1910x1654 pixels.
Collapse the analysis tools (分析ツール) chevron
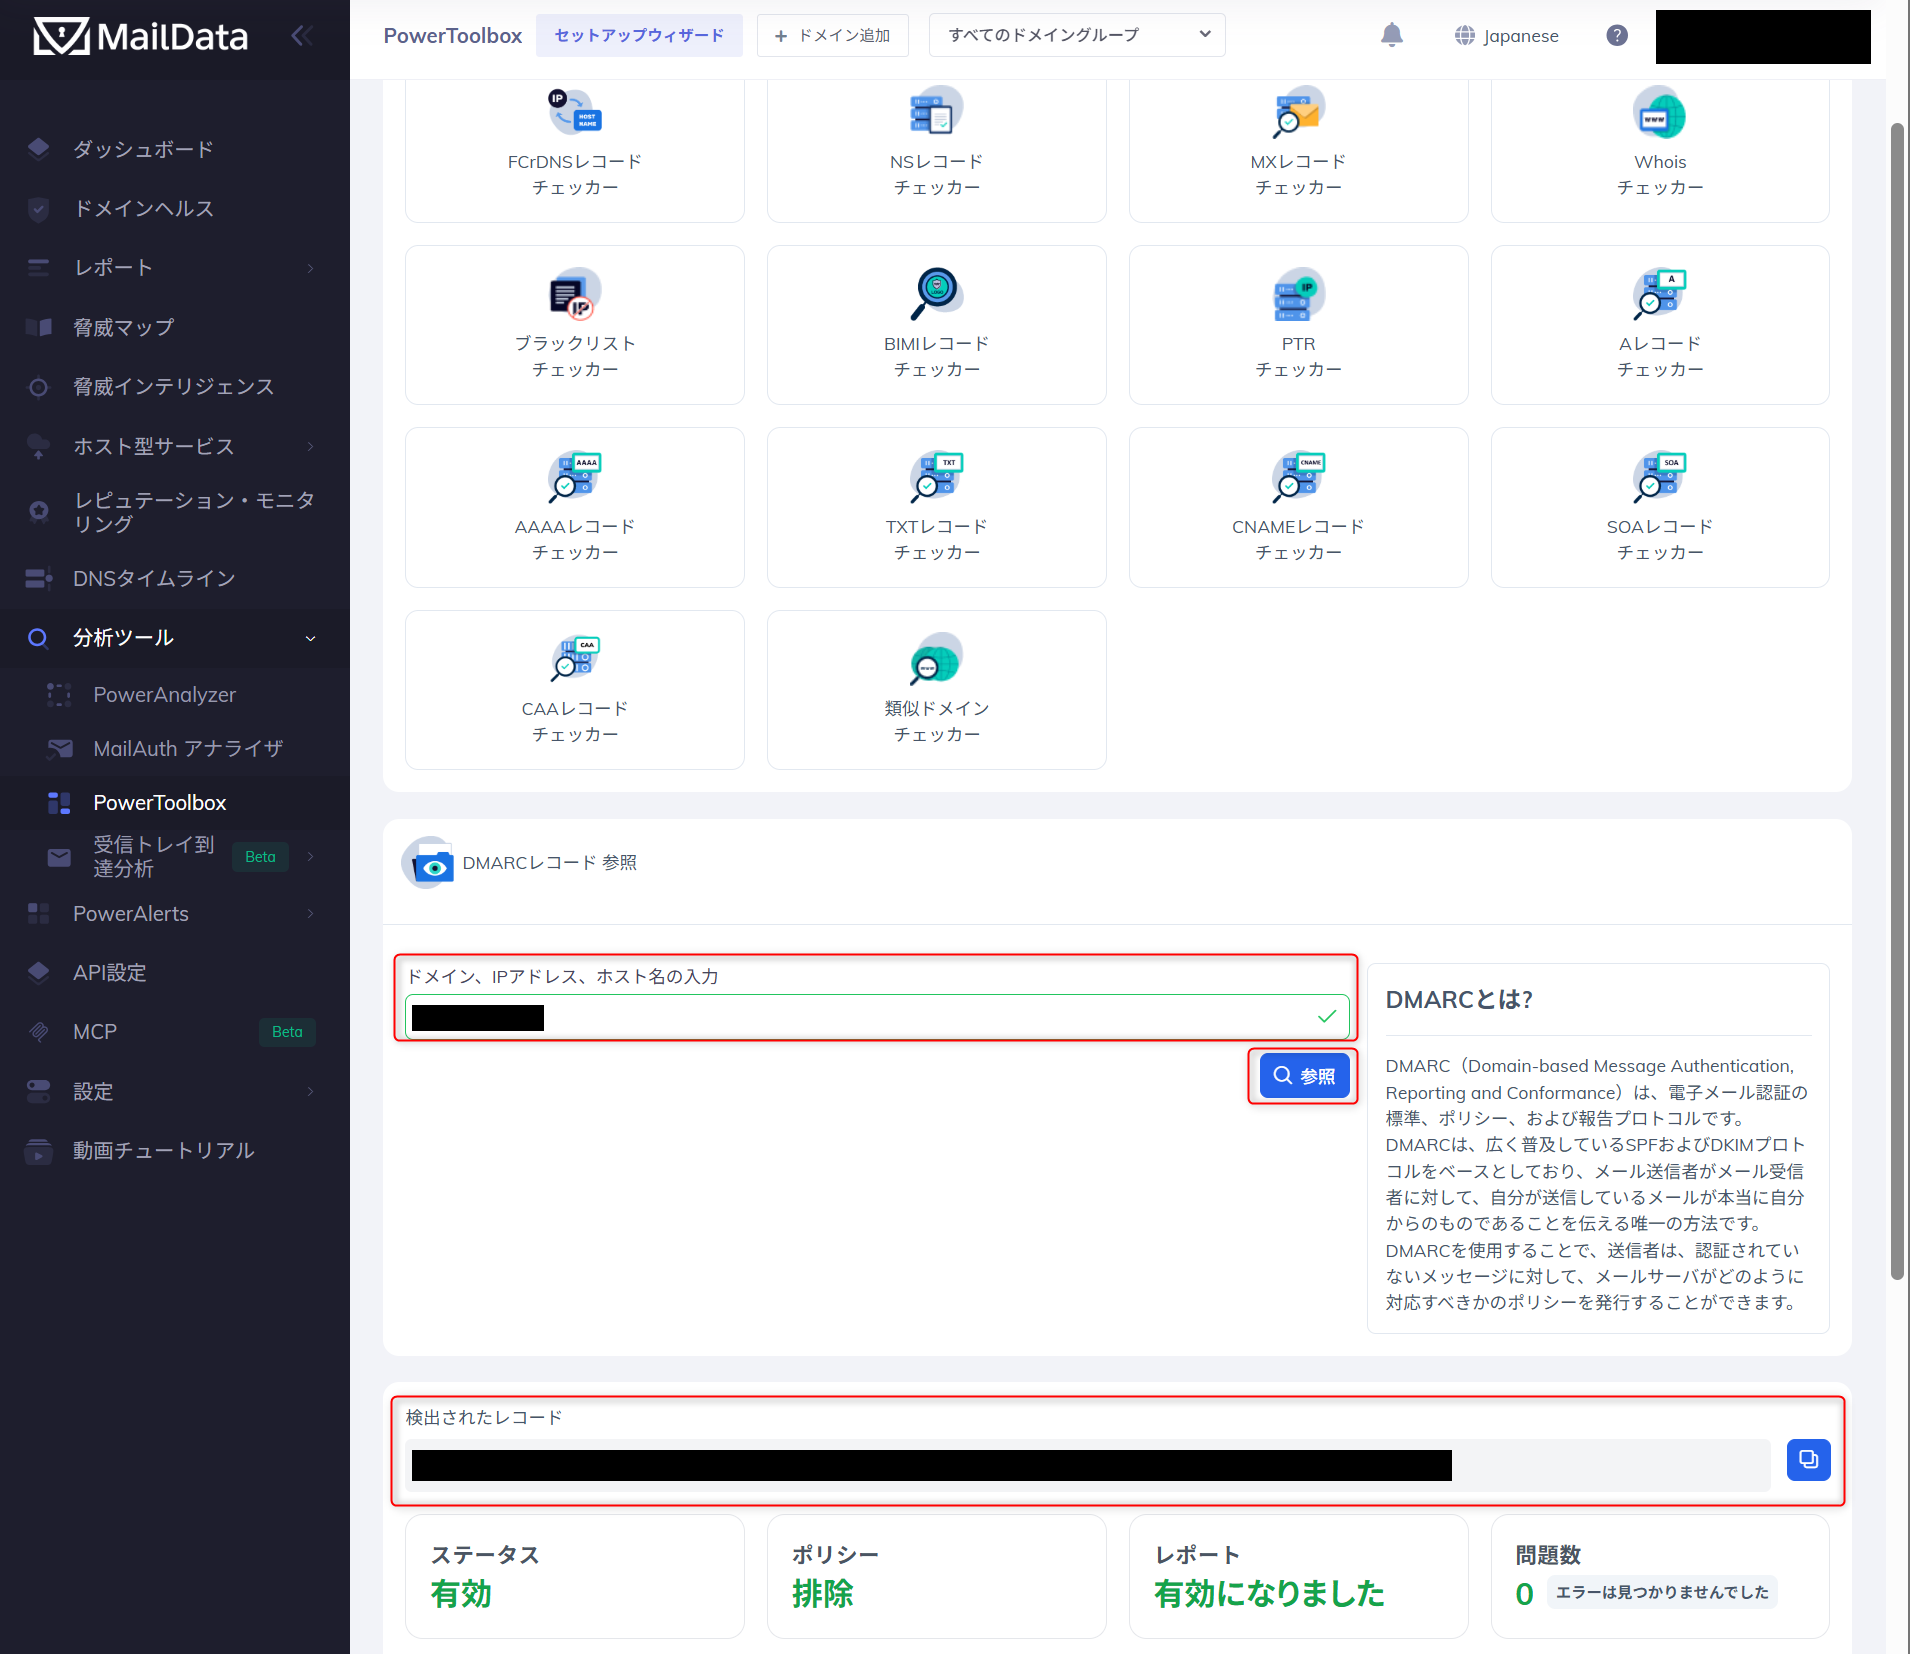click(x=311, y=638)
